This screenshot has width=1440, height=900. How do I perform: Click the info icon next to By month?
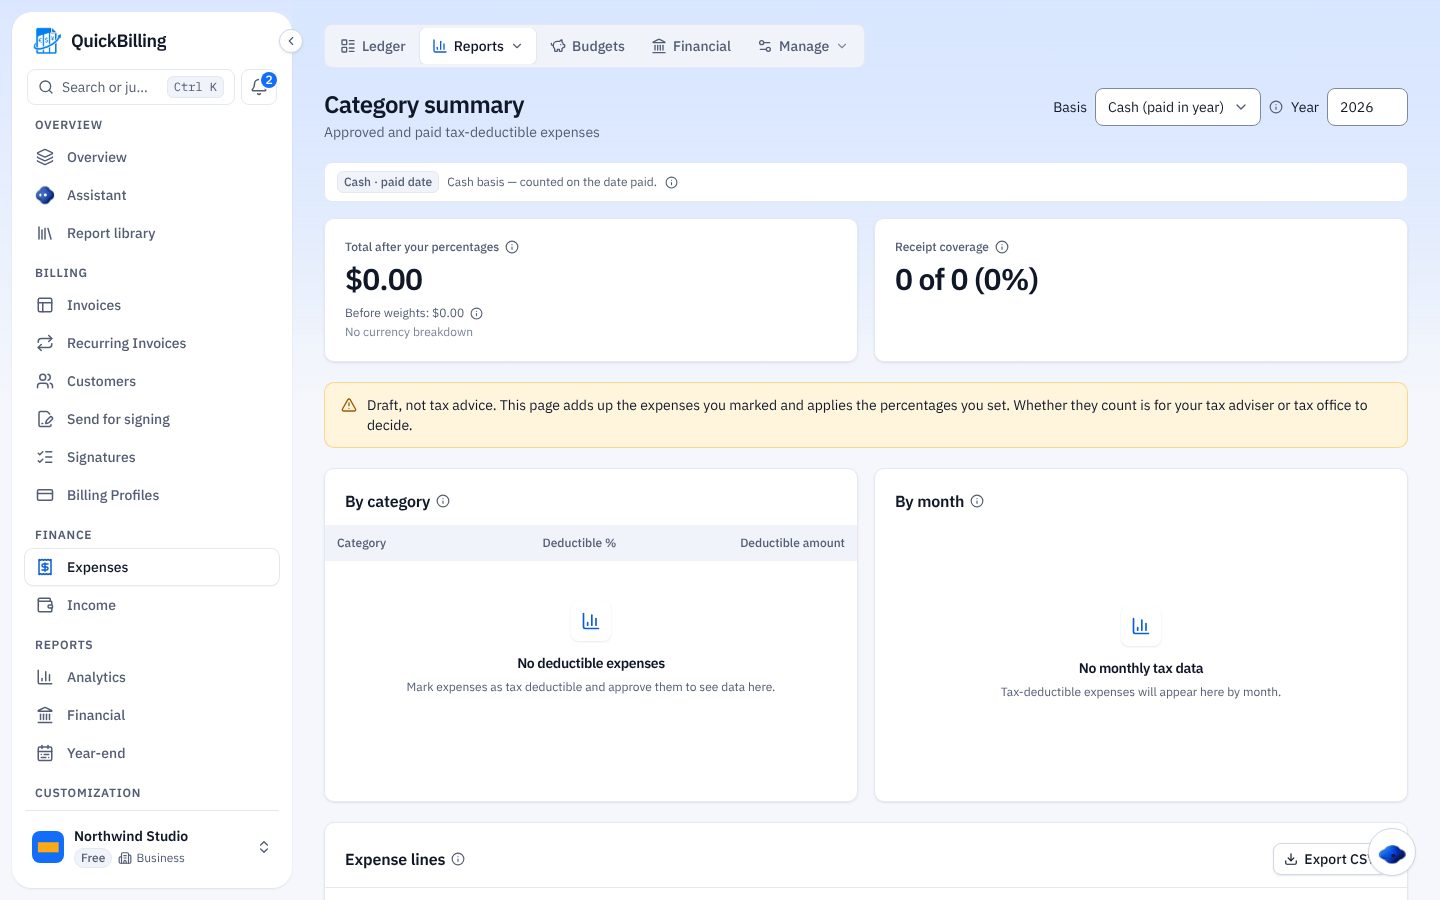(x=977, y=501)
